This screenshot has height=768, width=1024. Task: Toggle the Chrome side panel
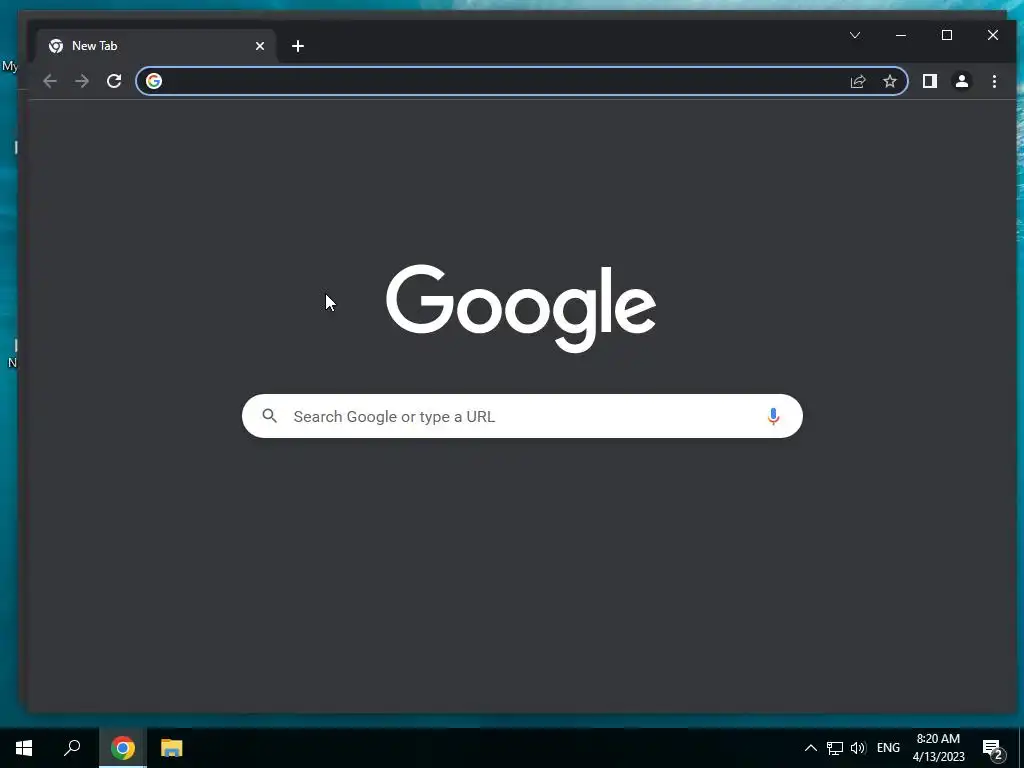tap(929, 81)
